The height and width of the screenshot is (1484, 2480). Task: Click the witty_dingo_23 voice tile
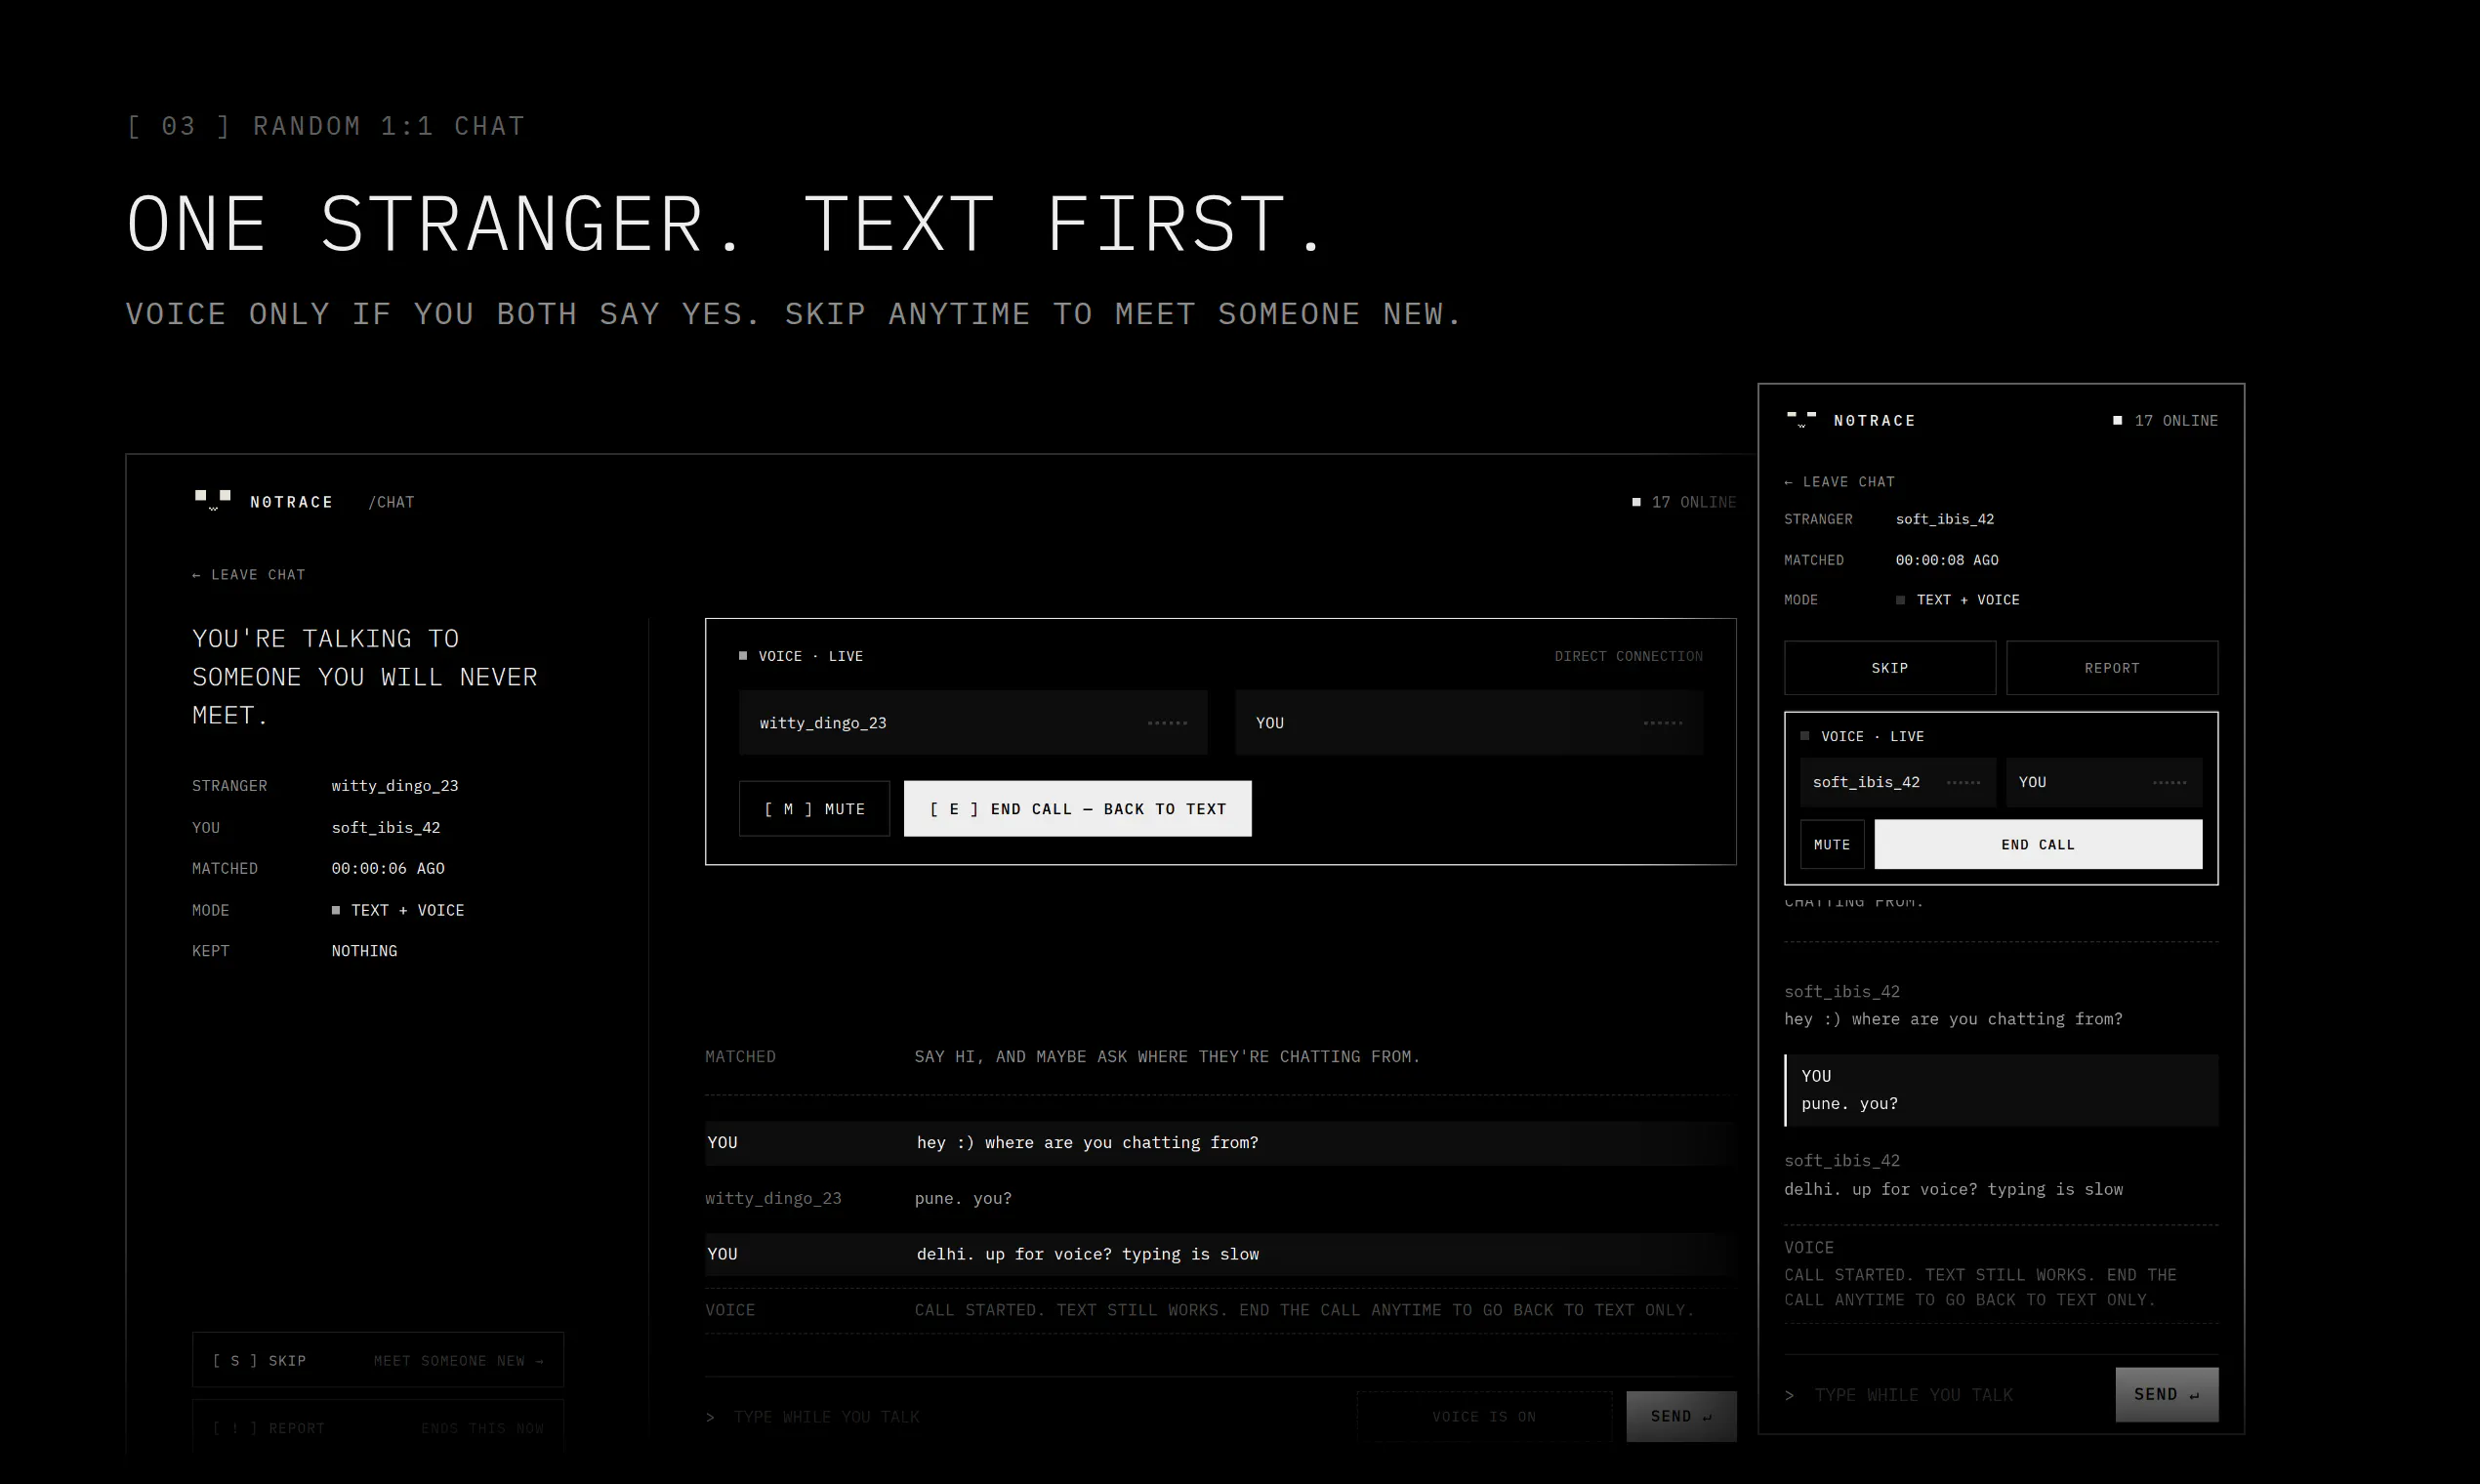coord(973,722)
